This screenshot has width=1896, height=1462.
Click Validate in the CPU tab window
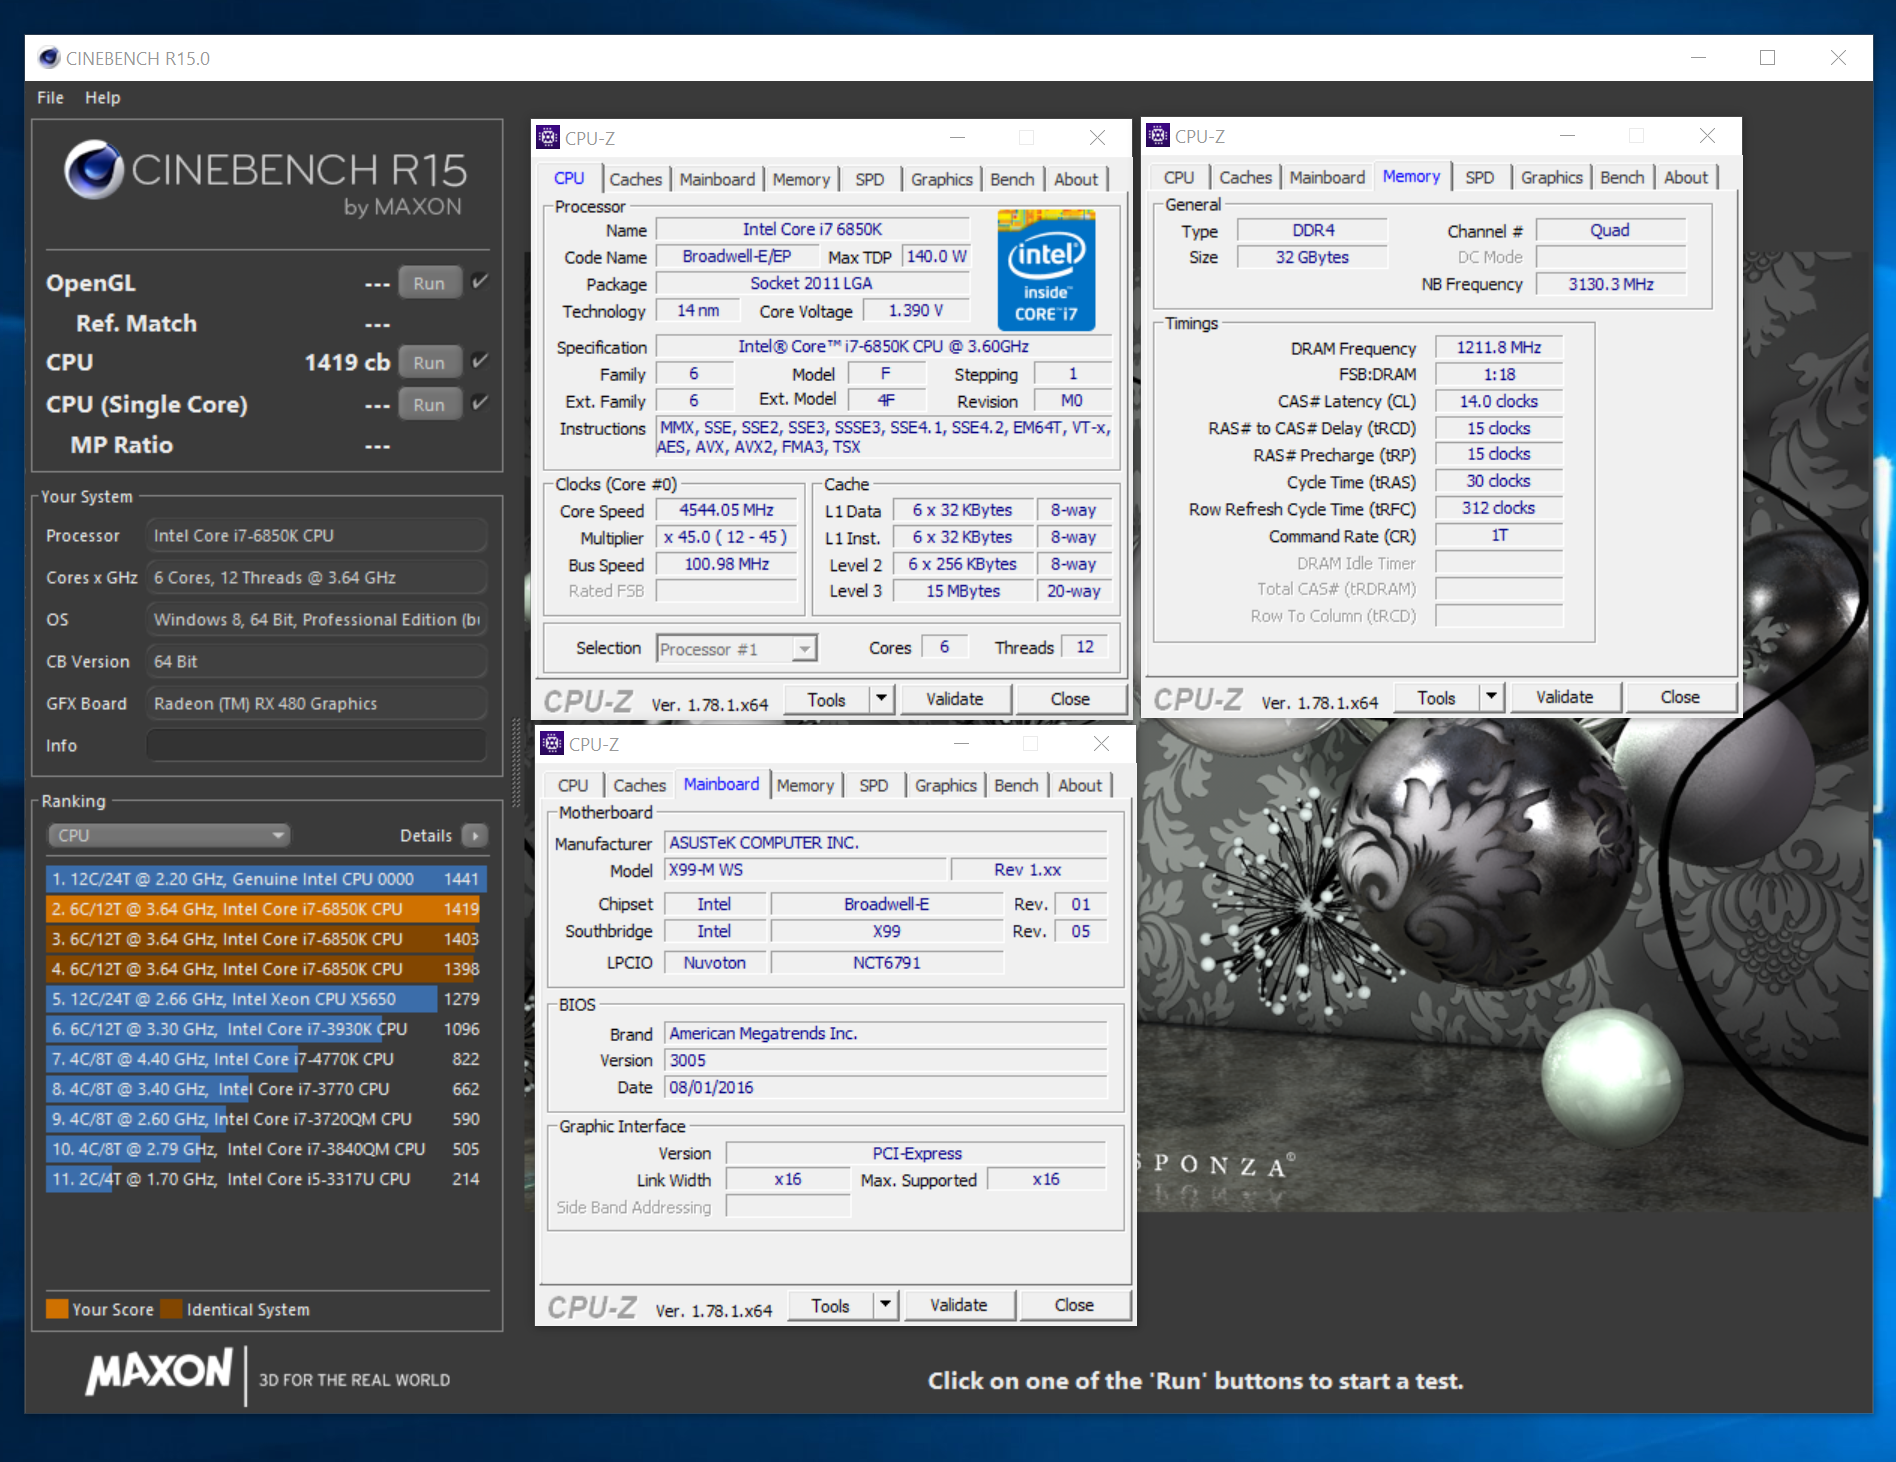click(x=955, y=699)
